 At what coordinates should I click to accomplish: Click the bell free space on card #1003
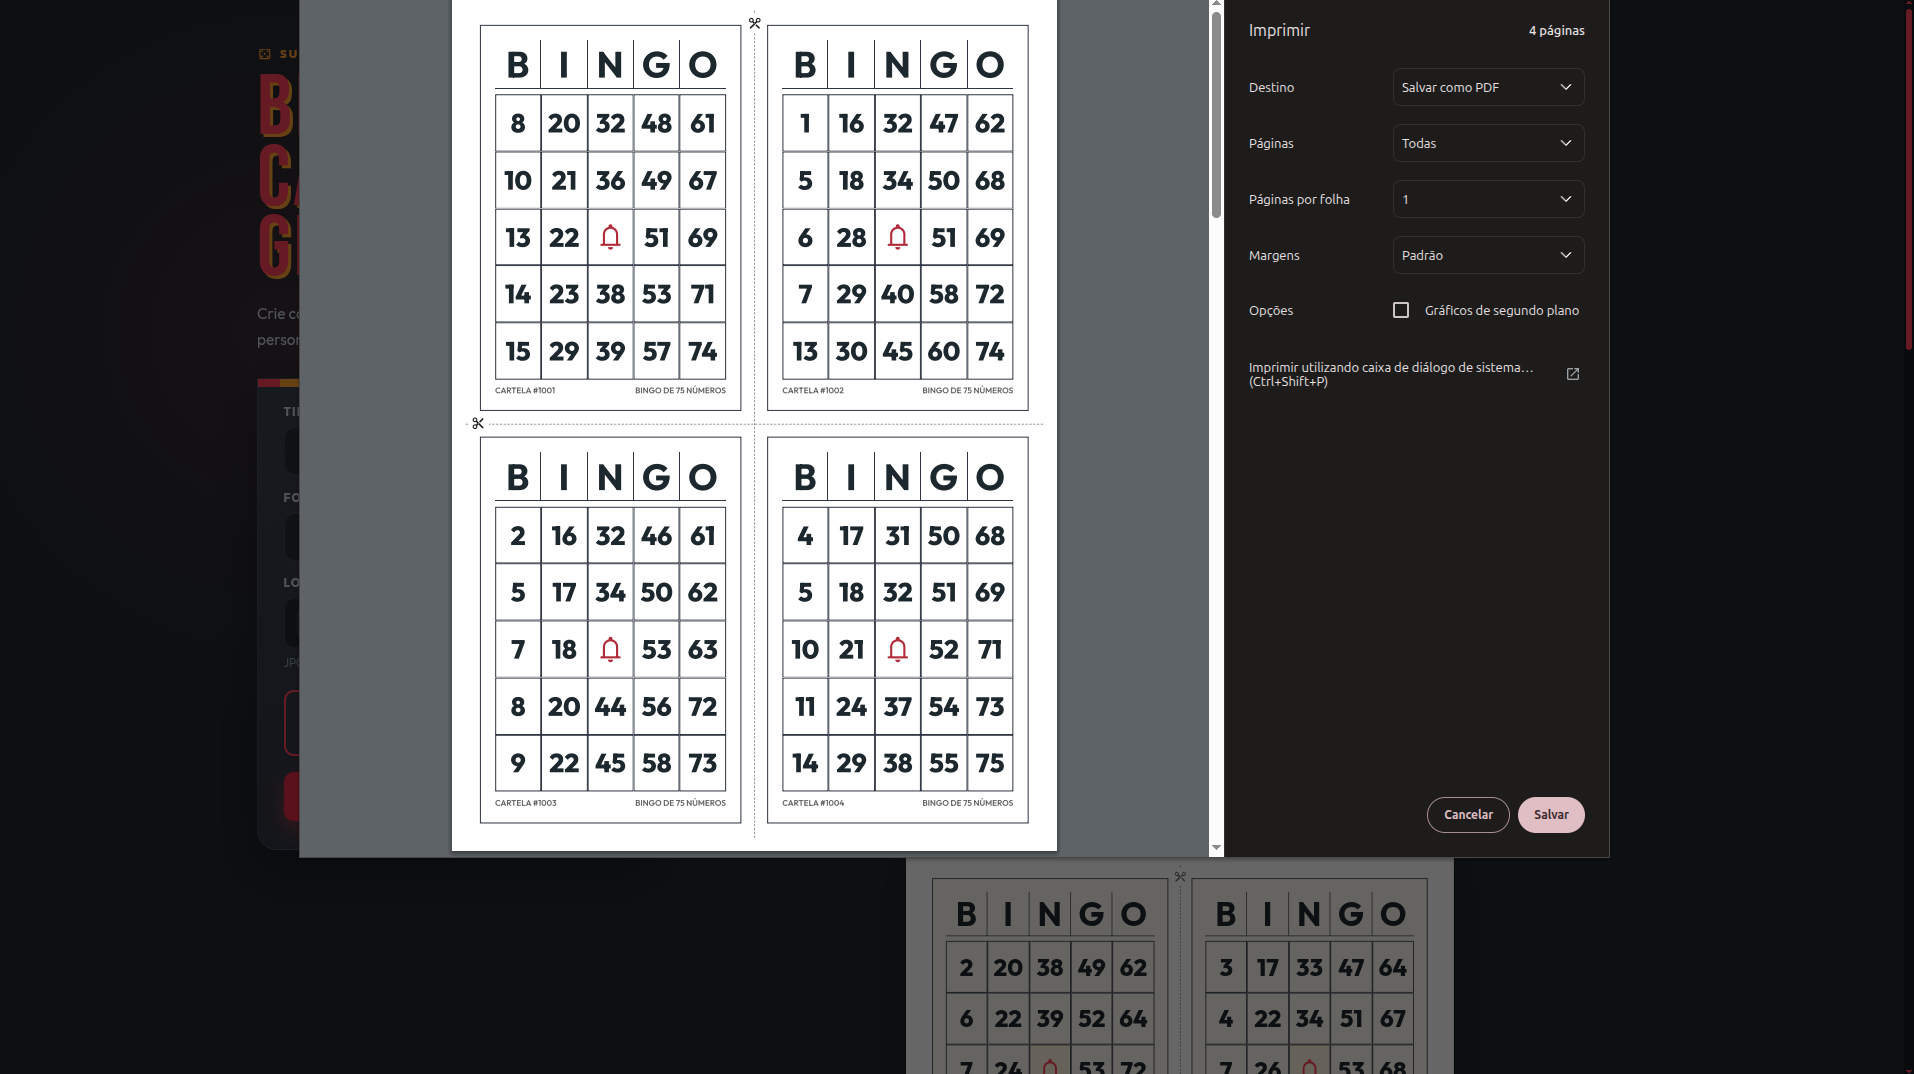[x=610, y=649]
